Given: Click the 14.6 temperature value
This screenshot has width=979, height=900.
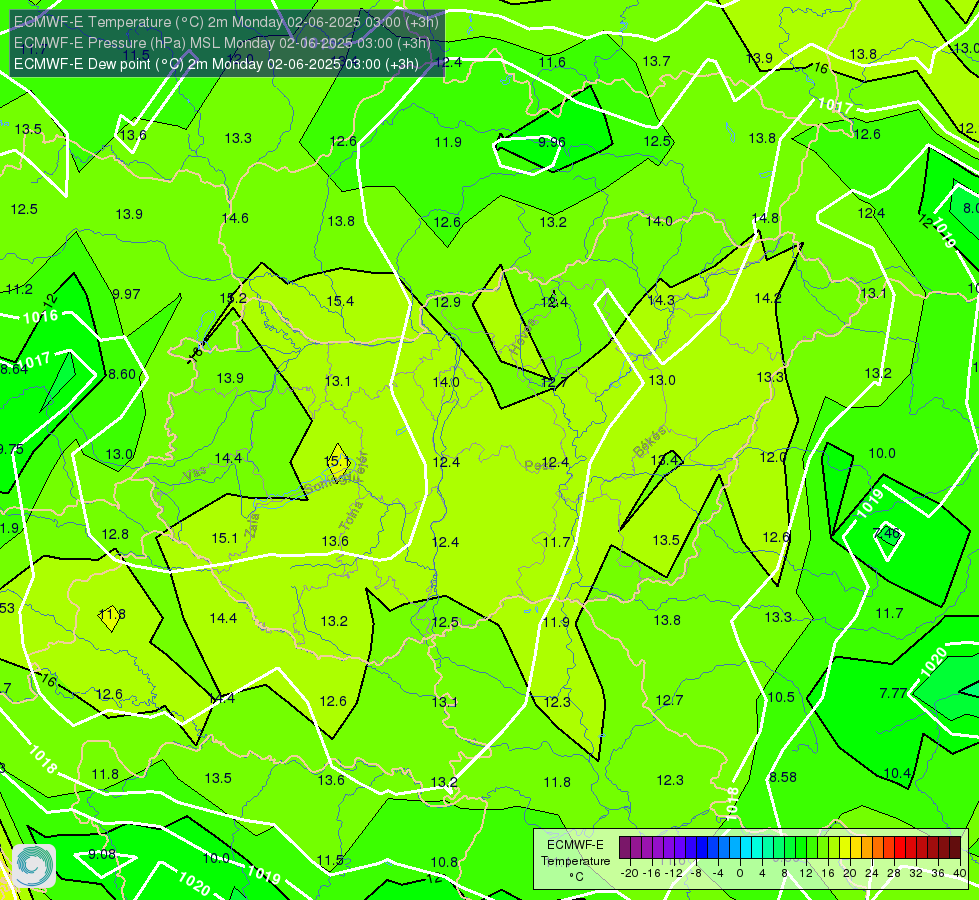Looking at the screenshot, I should (x=235, y=219).
